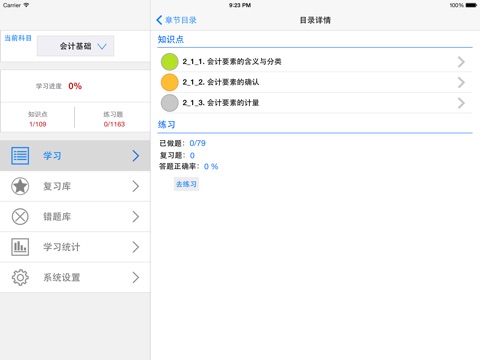480x360 pixels.
Task: Click the 当前科目 label
Action: point(18,38)
